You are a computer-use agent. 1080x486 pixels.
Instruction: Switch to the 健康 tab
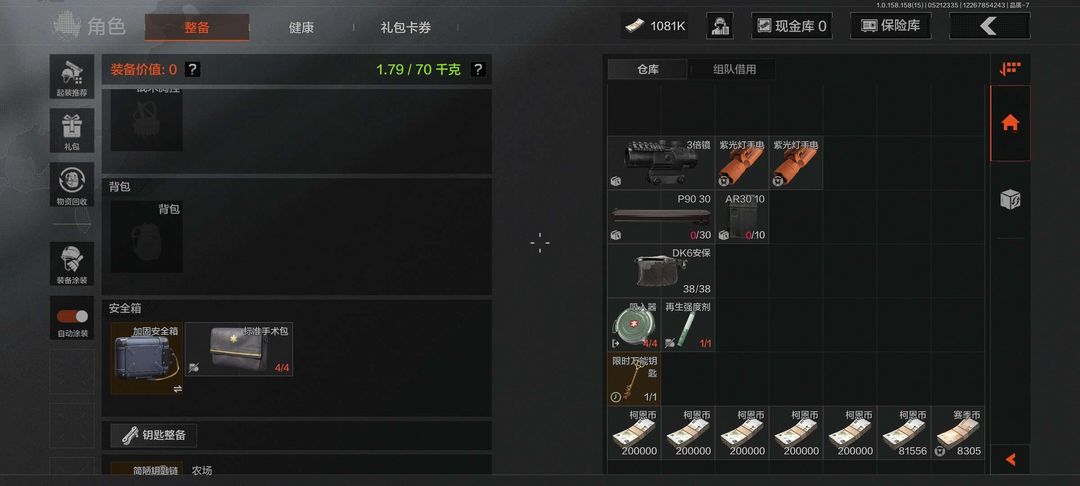coord(301,28)
